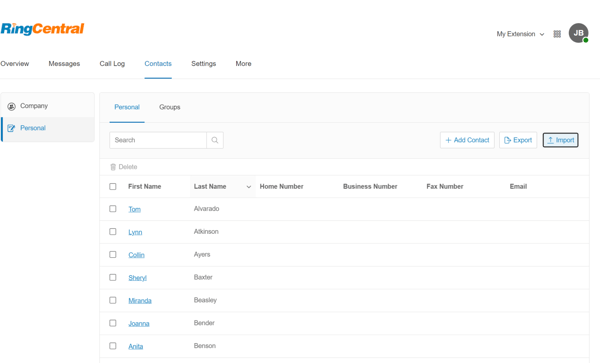Check the box for Joanna Bender

point(112,323)
